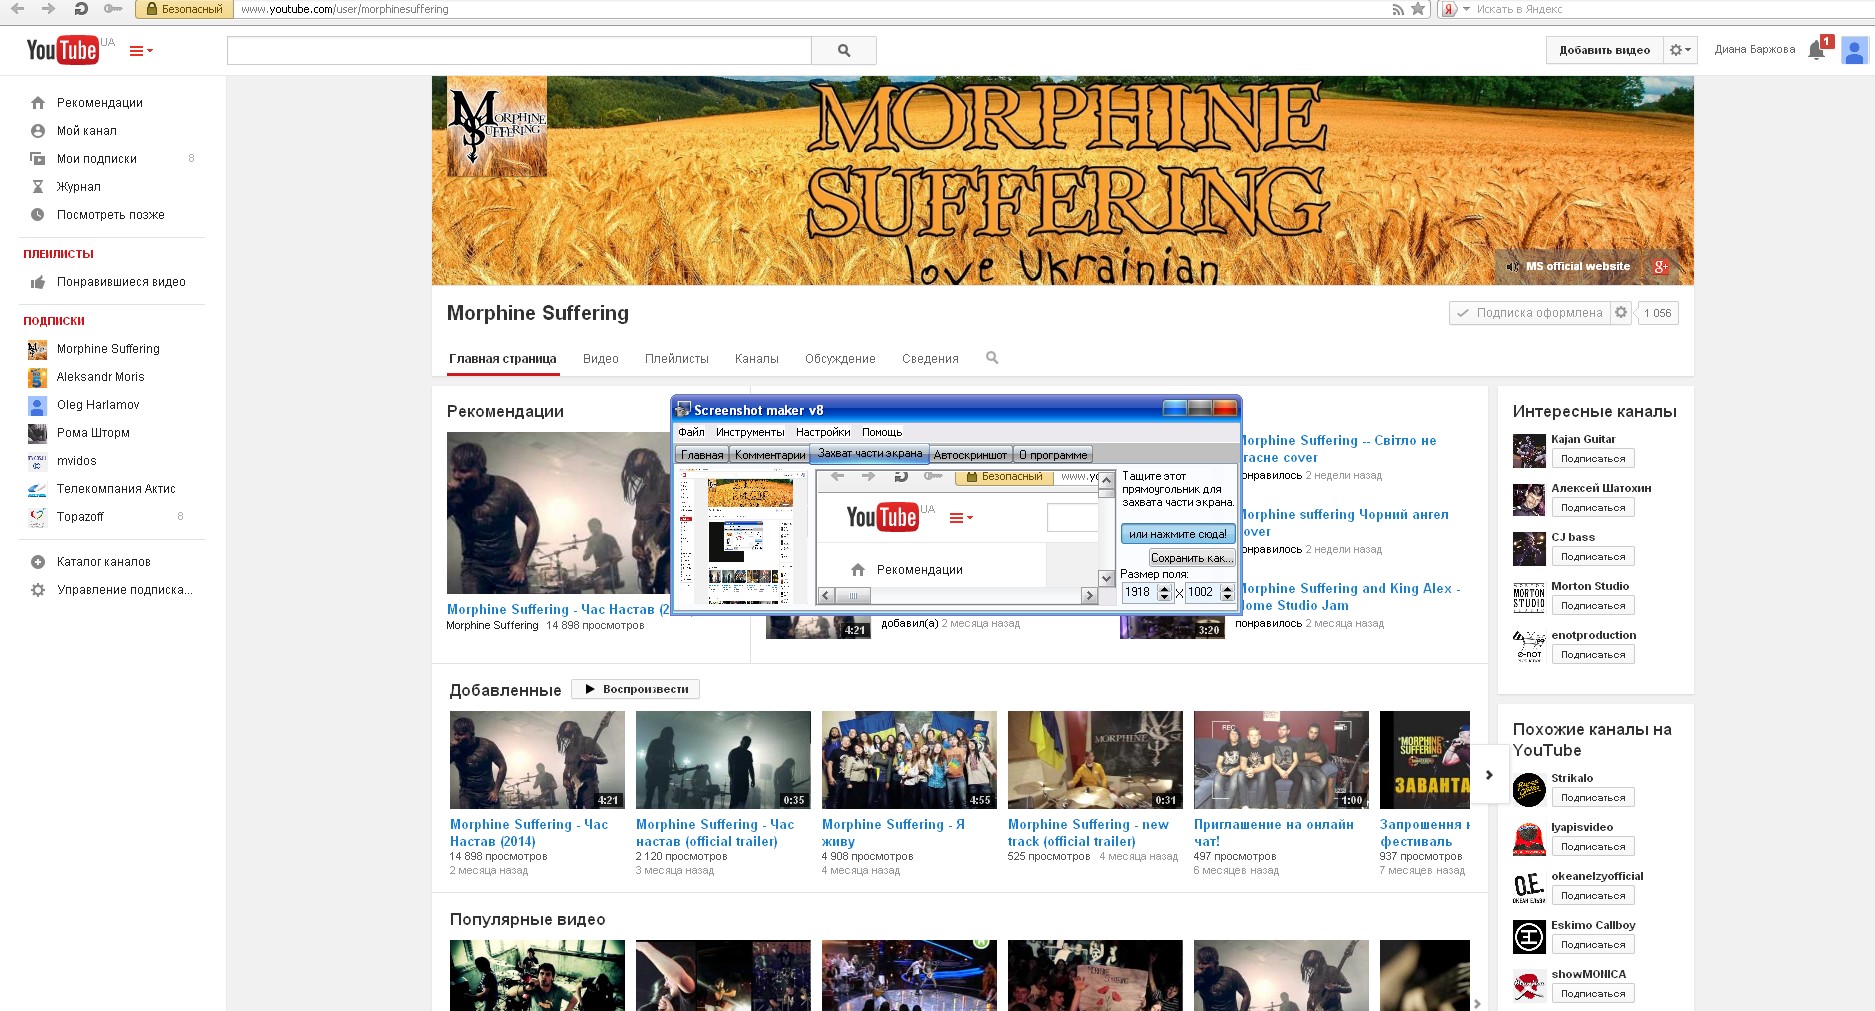This screenshot has height=1011, width=1875.
Task: Click the Google+ icon on the banner
Action: click(x=1660, y=266)
